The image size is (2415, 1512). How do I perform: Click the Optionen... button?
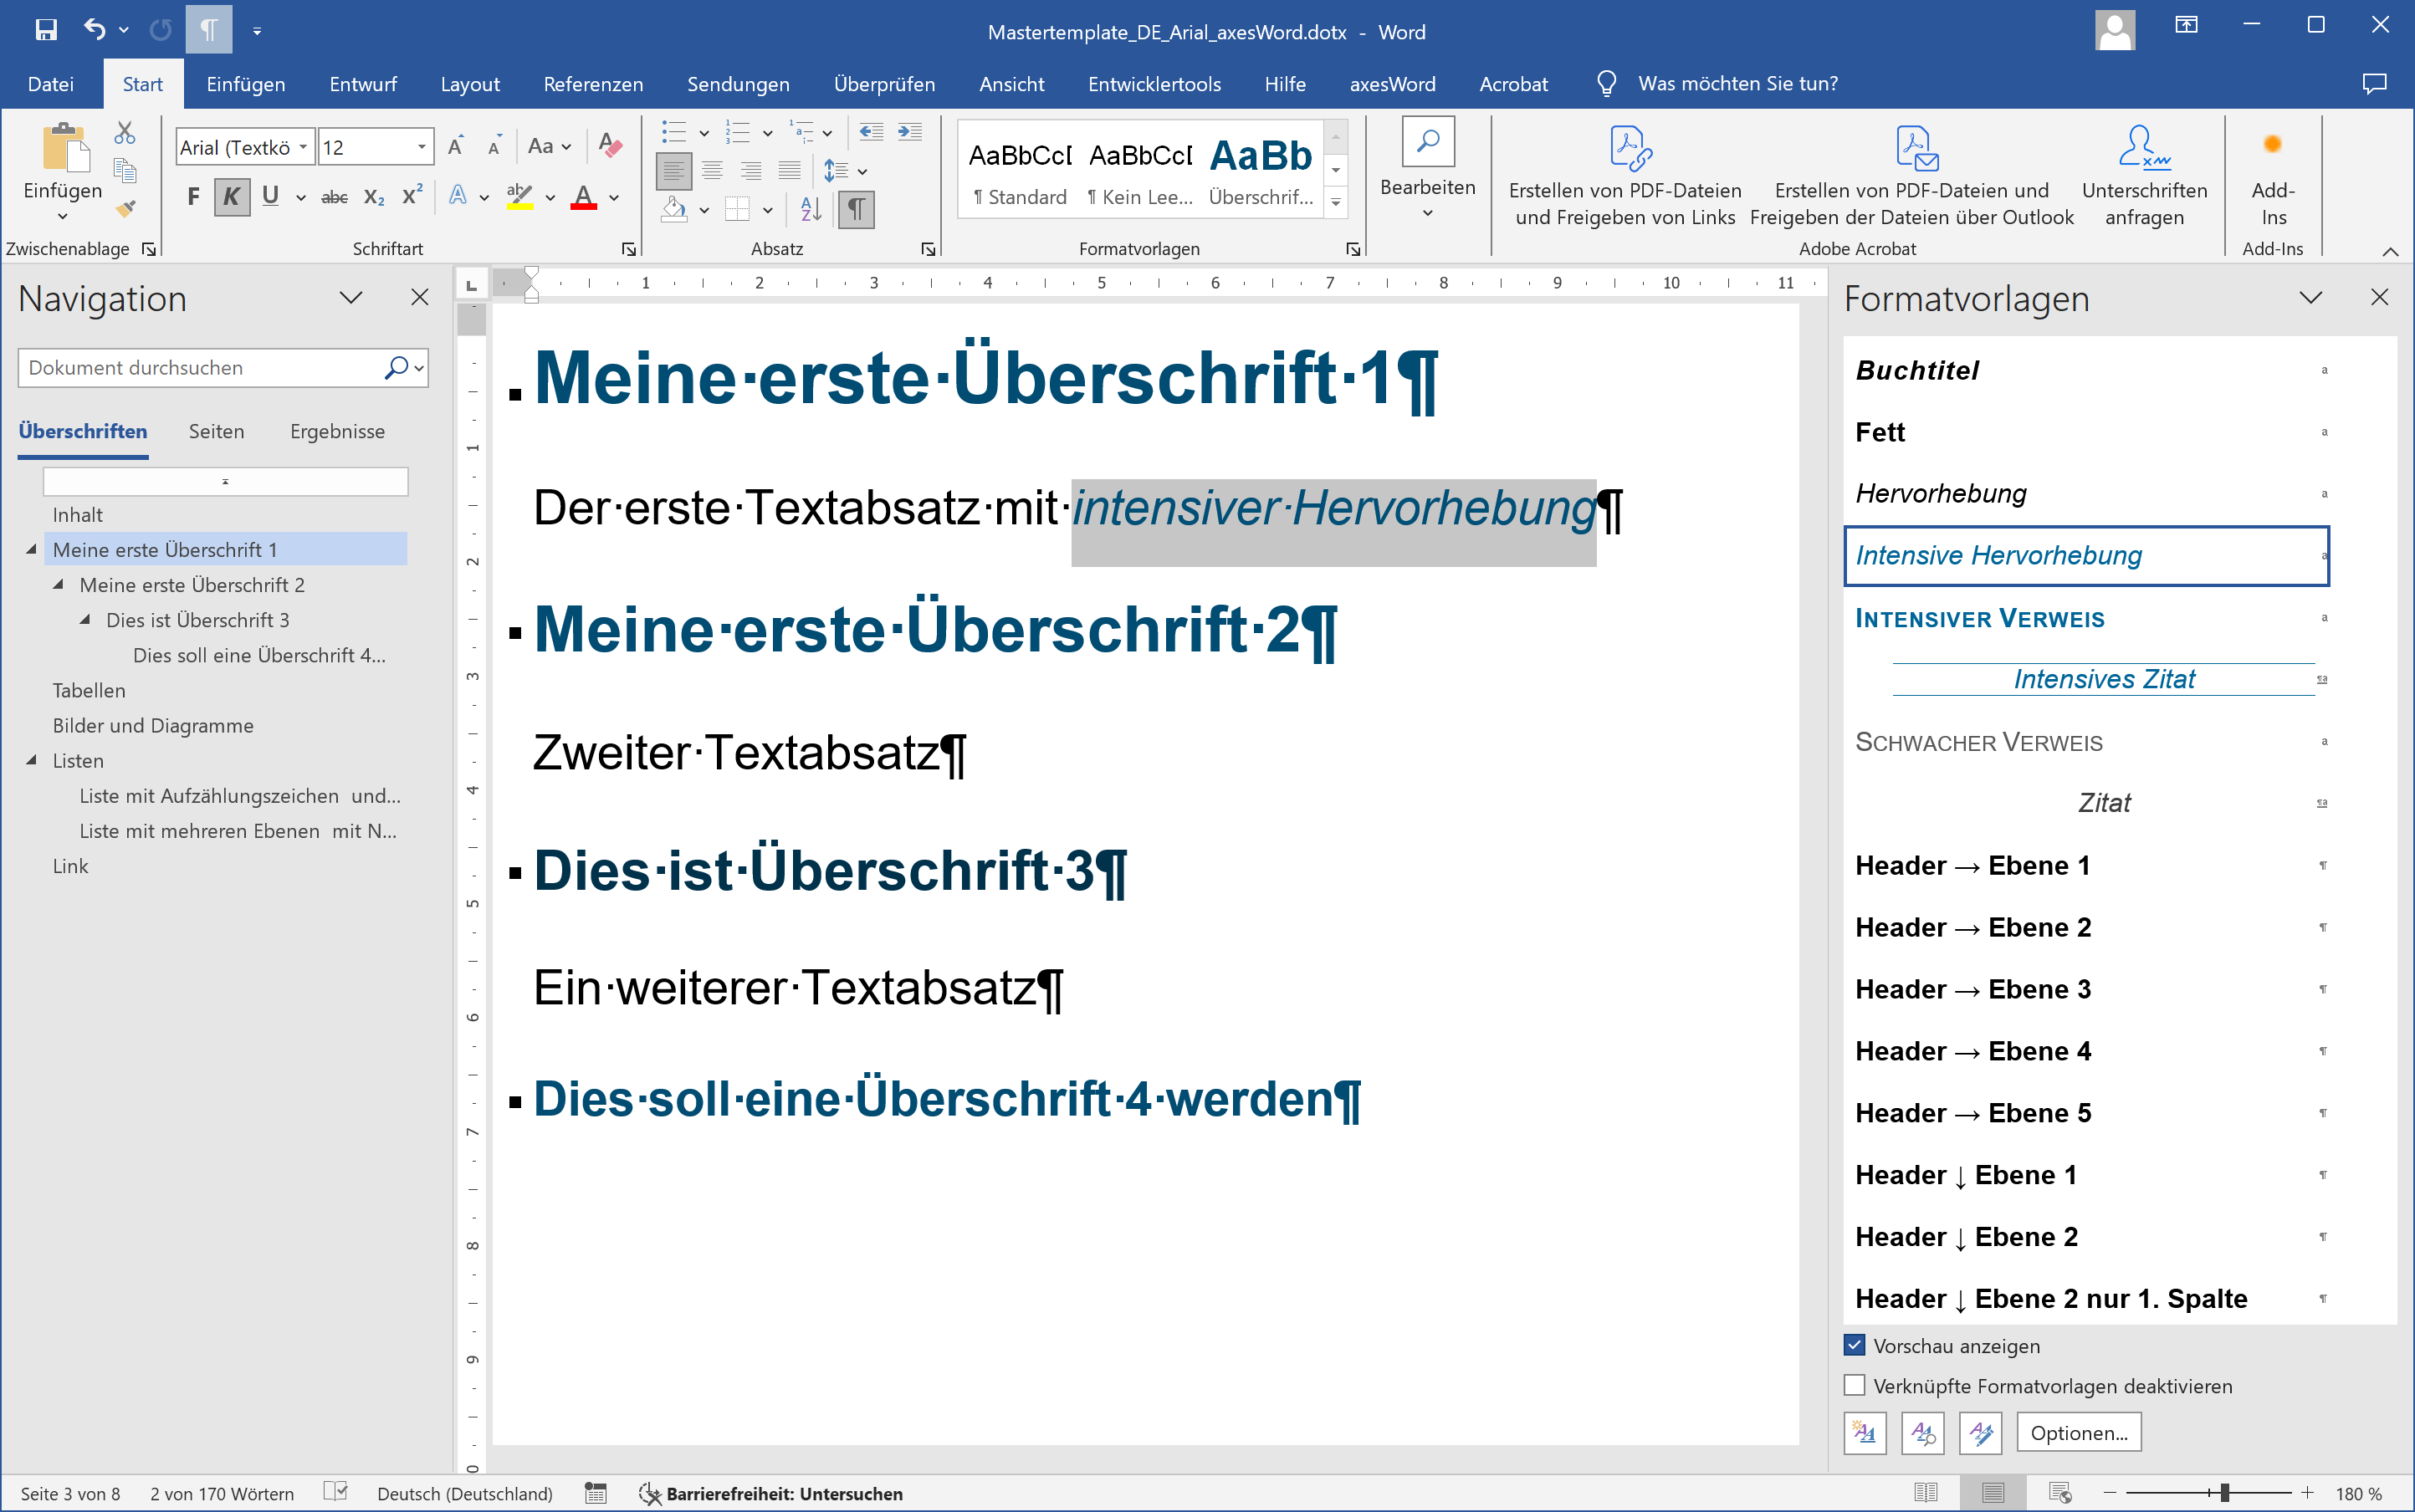[2079, 1433]
